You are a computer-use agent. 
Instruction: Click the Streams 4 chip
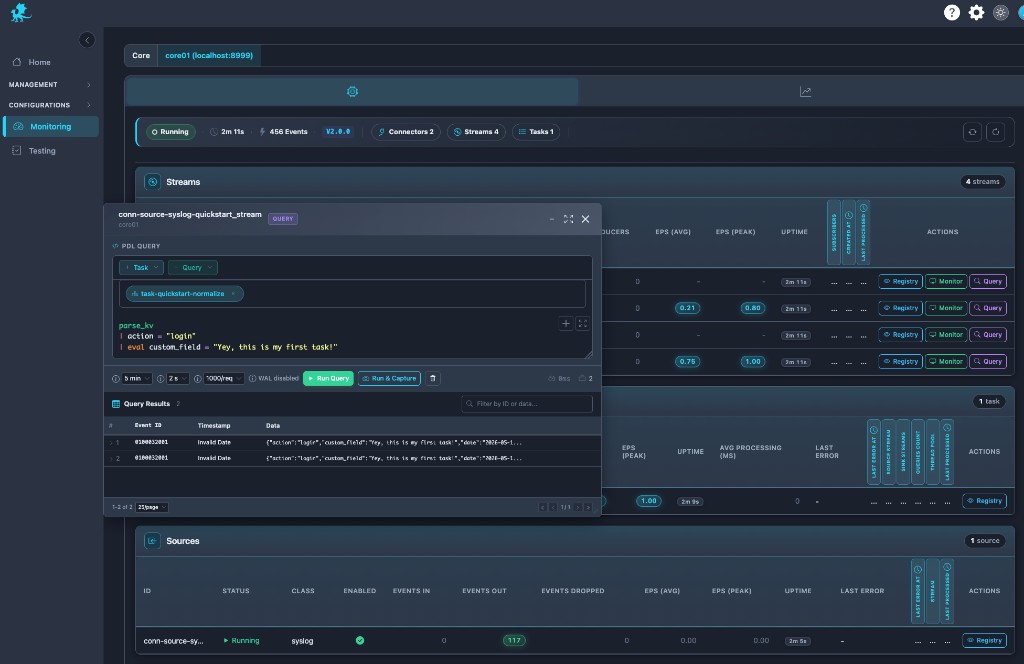(x=476, y=132)
